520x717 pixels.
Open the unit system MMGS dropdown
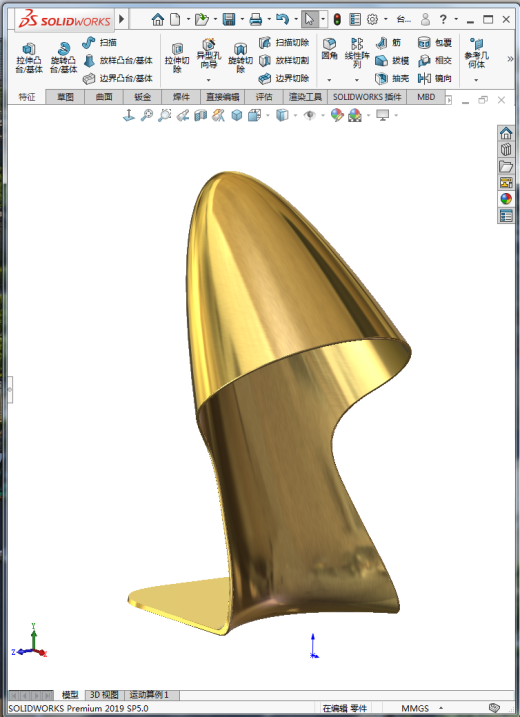pyautogui.click(x=441, y=708)
